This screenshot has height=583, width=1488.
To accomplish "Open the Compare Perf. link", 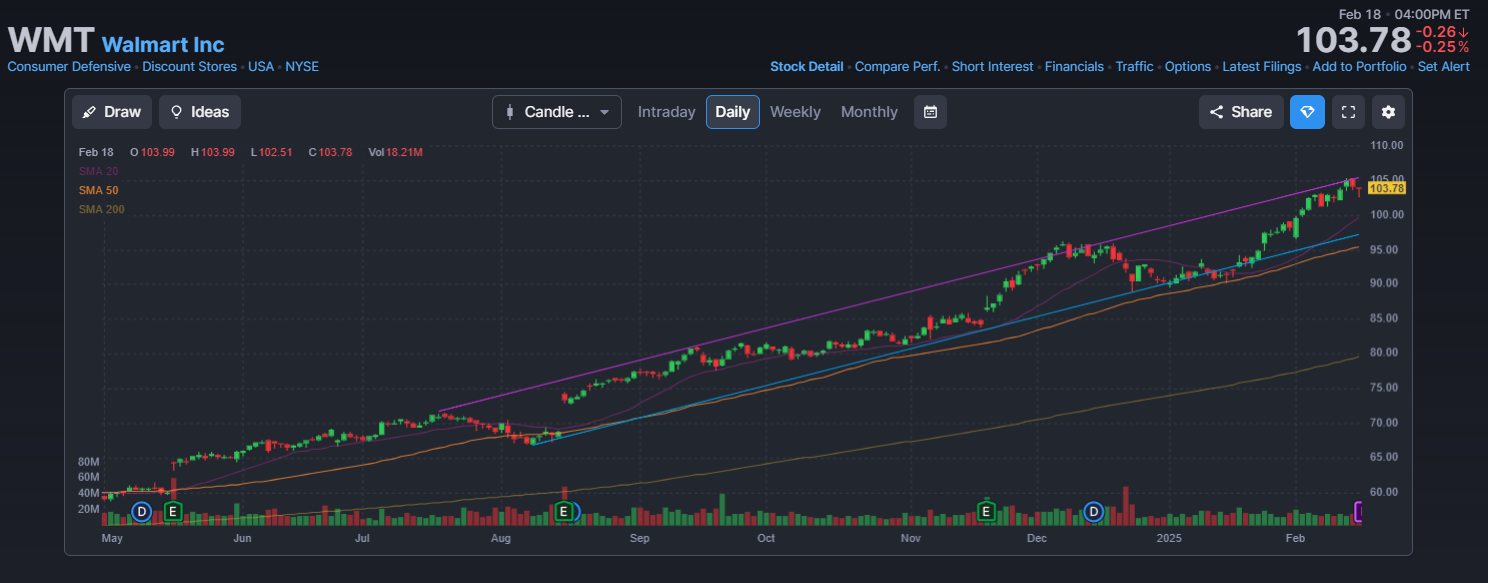I will (898, 66).
